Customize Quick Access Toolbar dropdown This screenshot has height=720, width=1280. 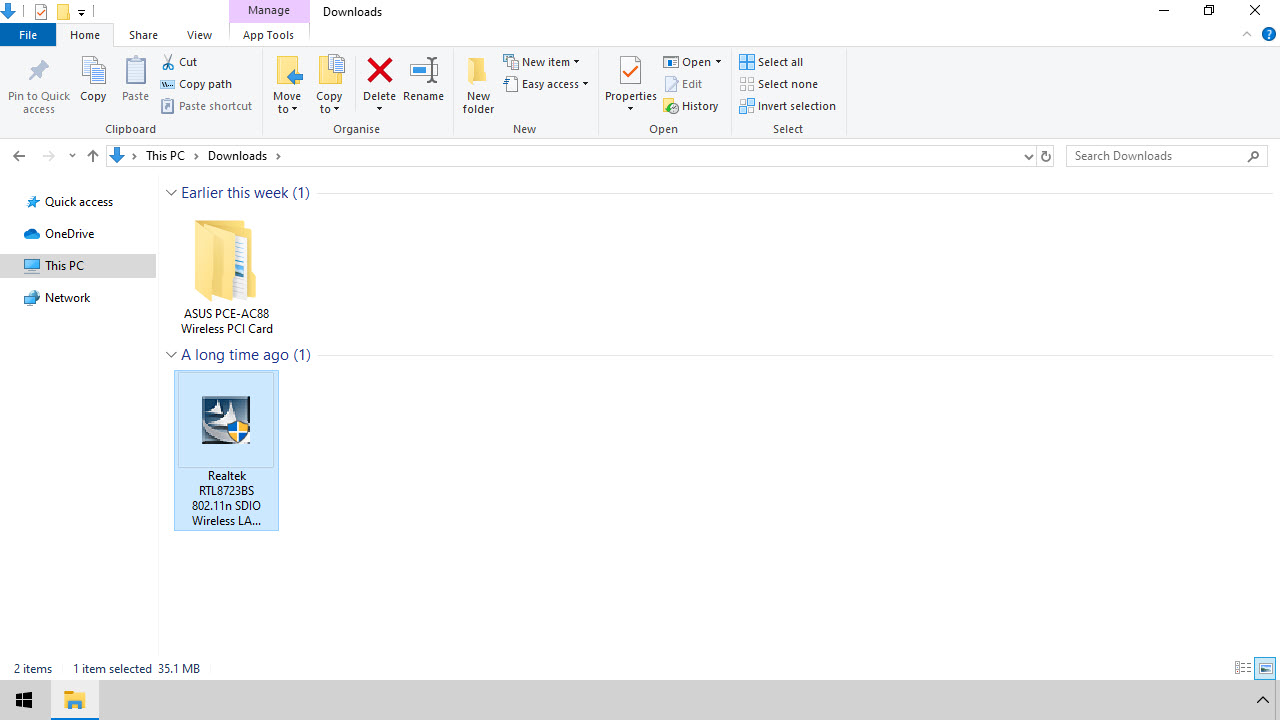point(81,12)
